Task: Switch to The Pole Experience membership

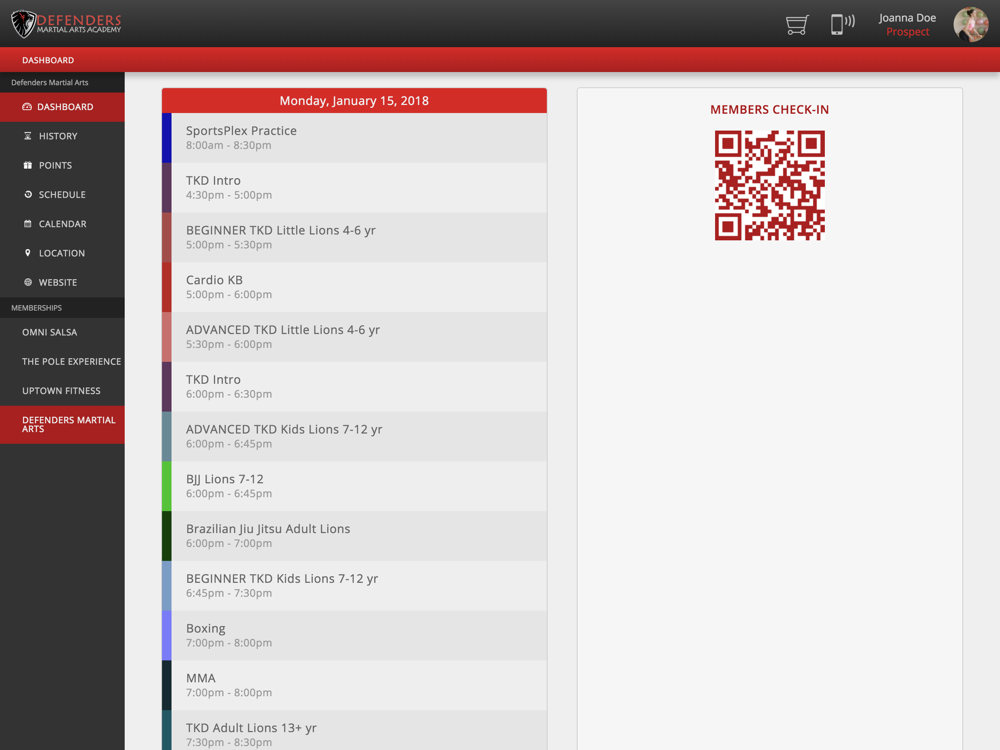Action: click(x=62, y=362)
